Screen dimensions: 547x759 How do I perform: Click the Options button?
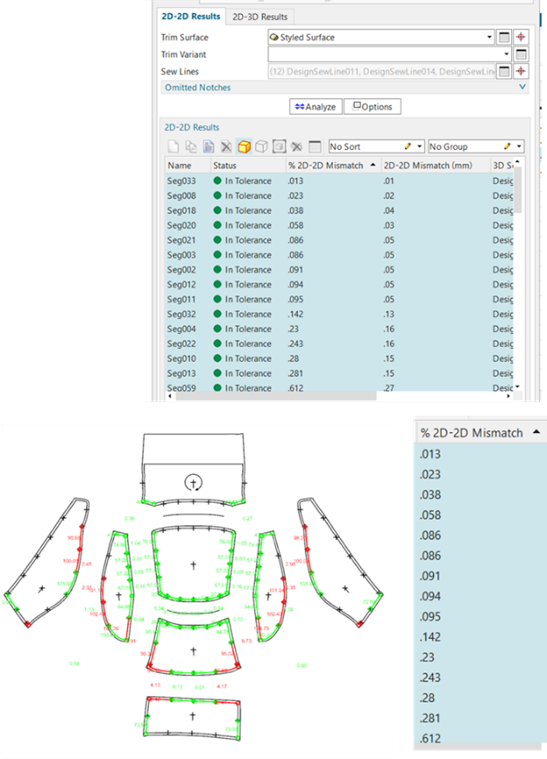pyautogui.click(x=372, y=106)
